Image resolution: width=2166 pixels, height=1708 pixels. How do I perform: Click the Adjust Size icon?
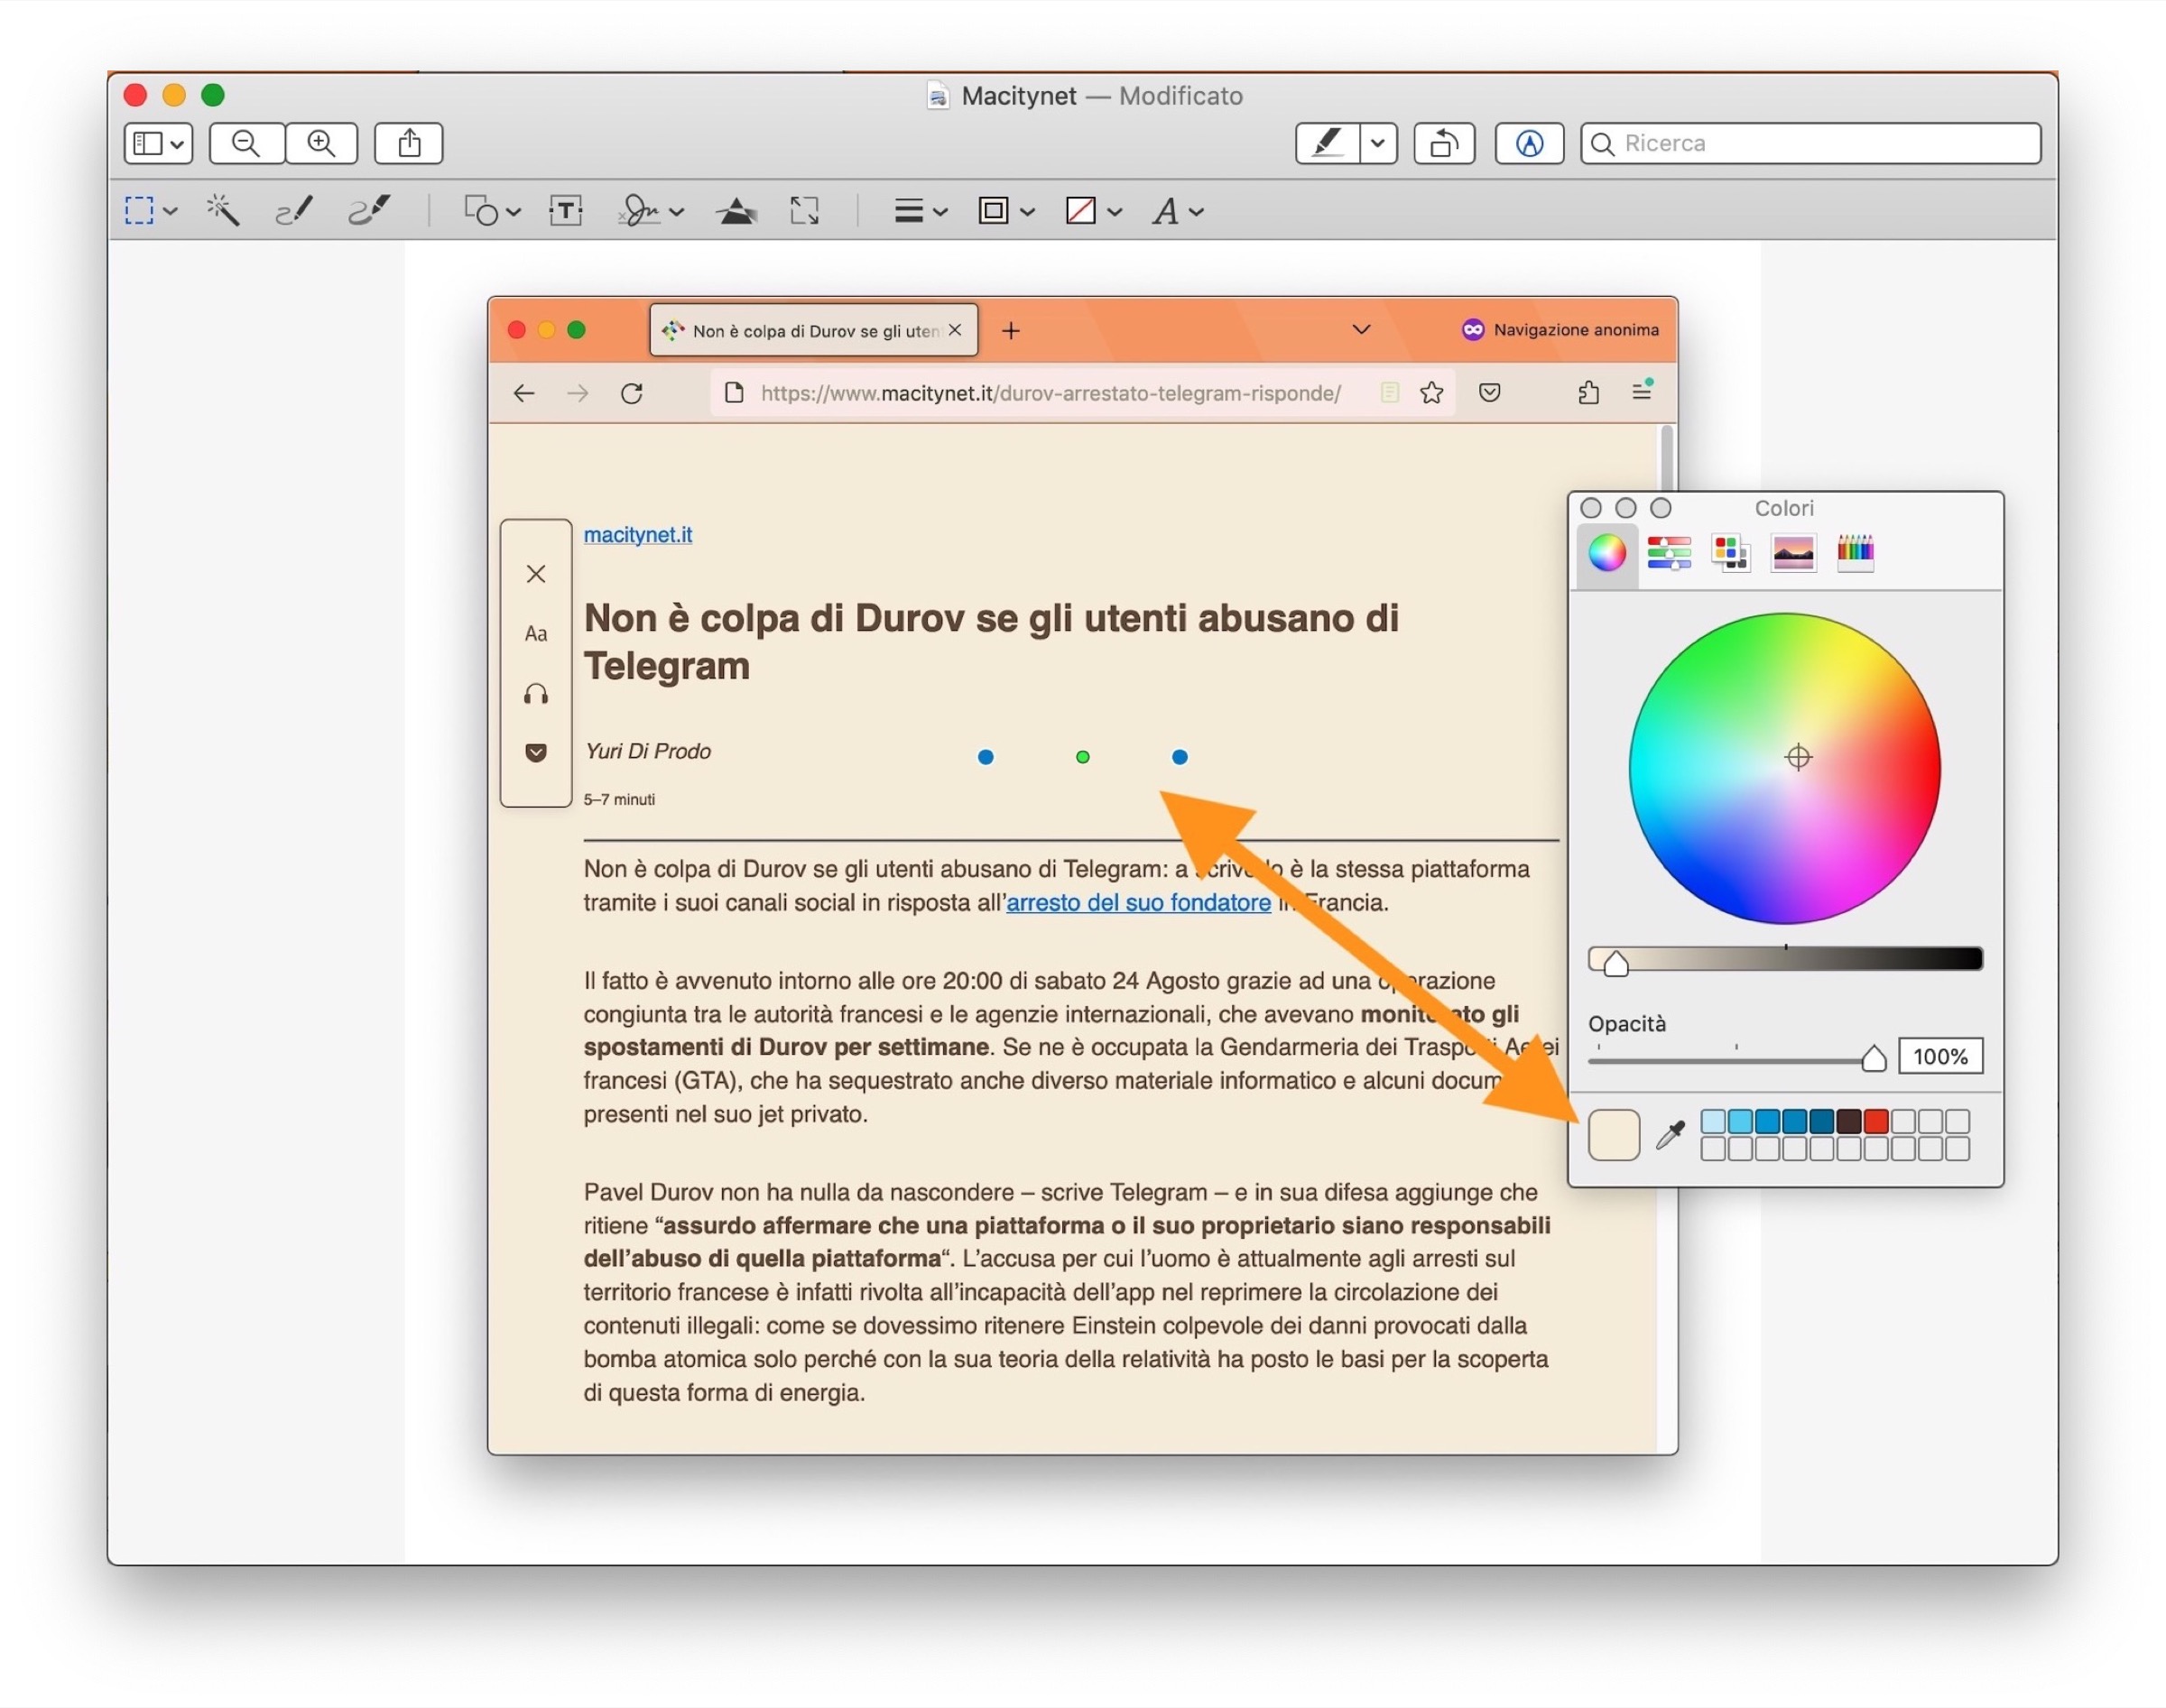805,211
